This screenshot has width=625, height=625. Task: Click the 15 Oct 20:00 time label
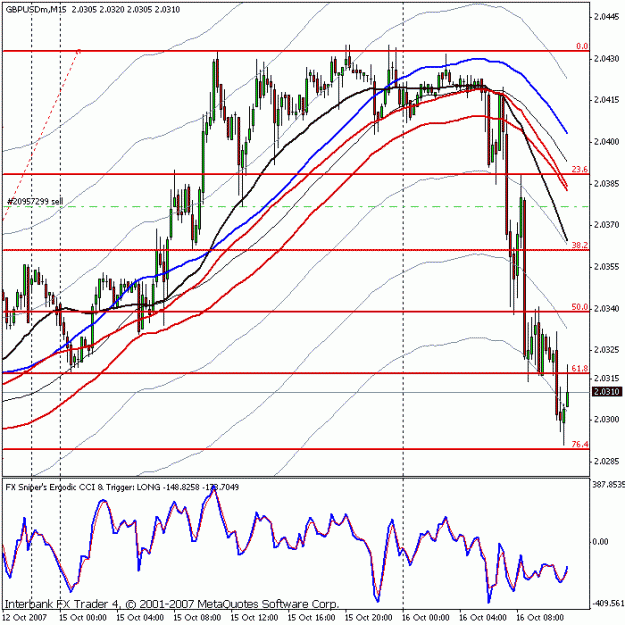369,618
